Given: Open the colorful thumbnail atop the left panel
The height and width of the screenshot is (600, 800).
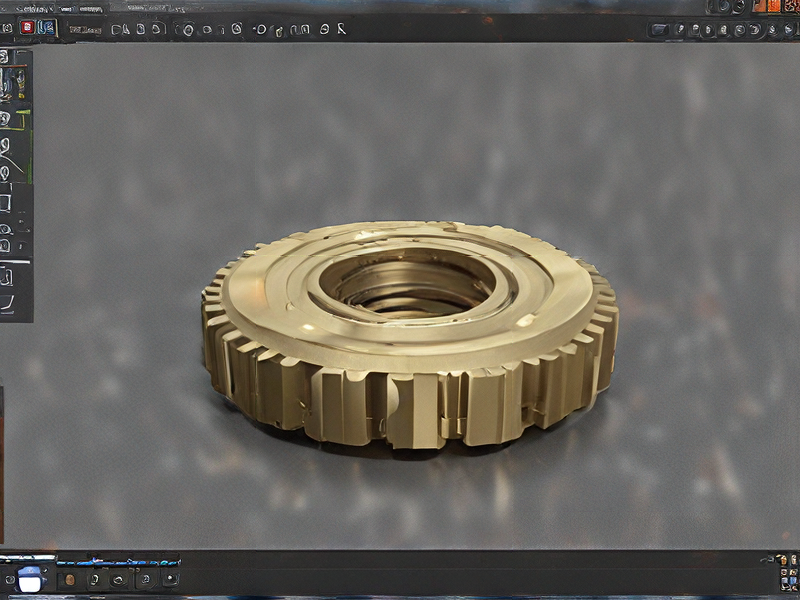Looking at the screenshot, I should click(12, 85).
